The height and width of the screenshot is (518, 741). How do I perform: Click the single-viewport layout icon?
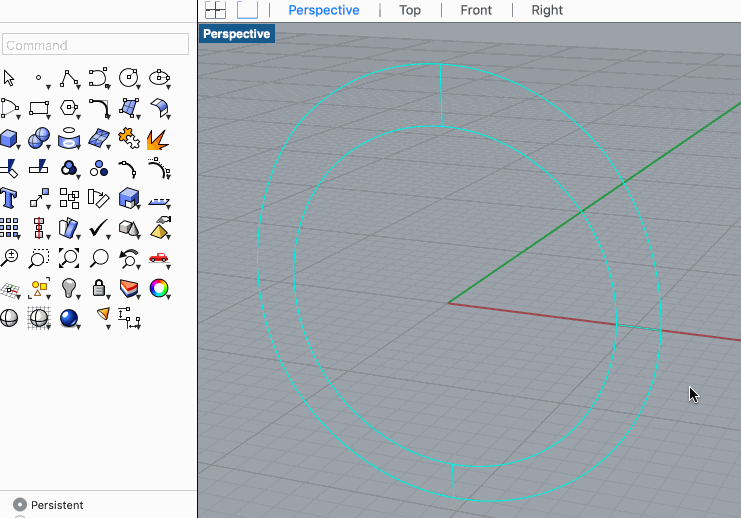point(248,9)
